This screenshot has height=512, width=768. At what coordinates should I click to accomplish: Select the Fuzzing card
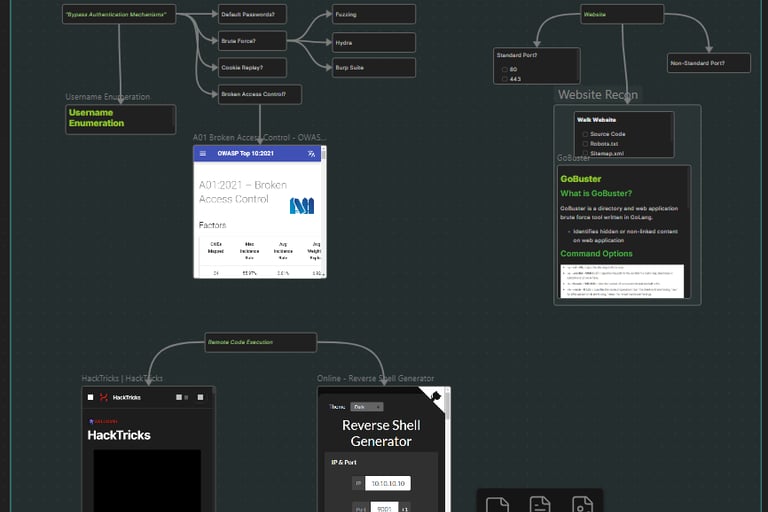(374, 14)
